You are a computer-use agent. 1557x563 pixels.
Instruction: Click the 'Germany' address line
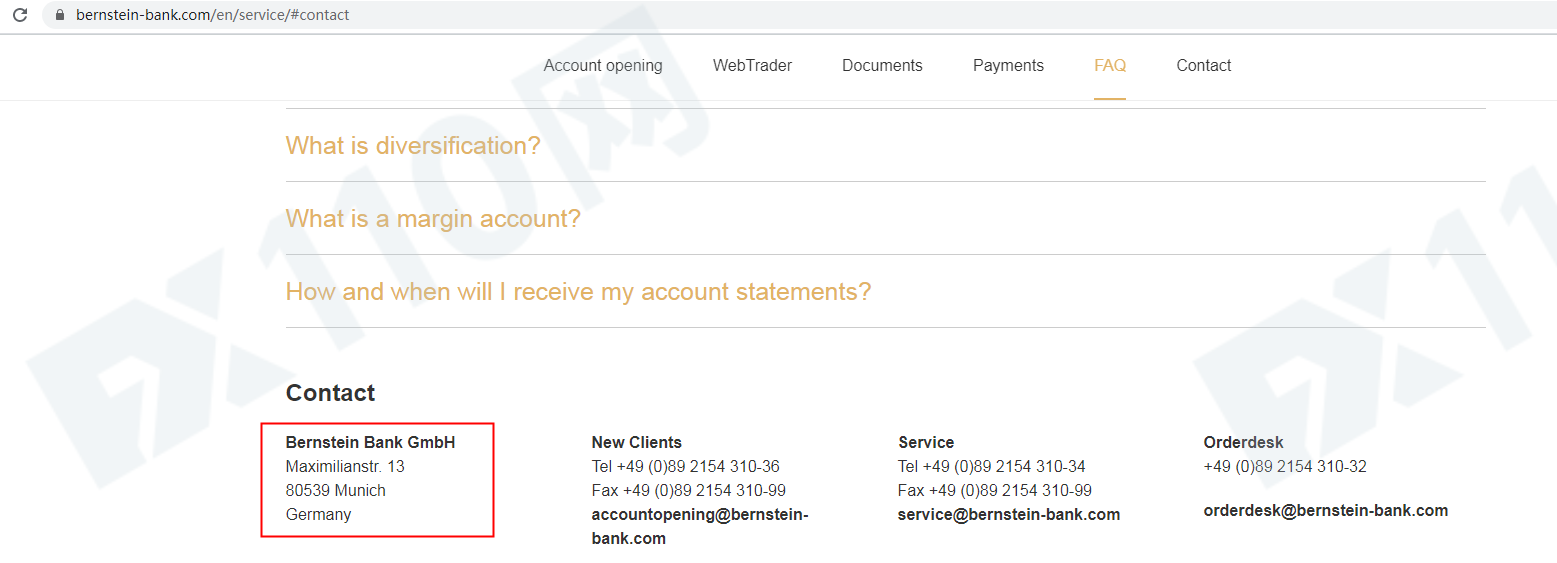tap(318, 514)
